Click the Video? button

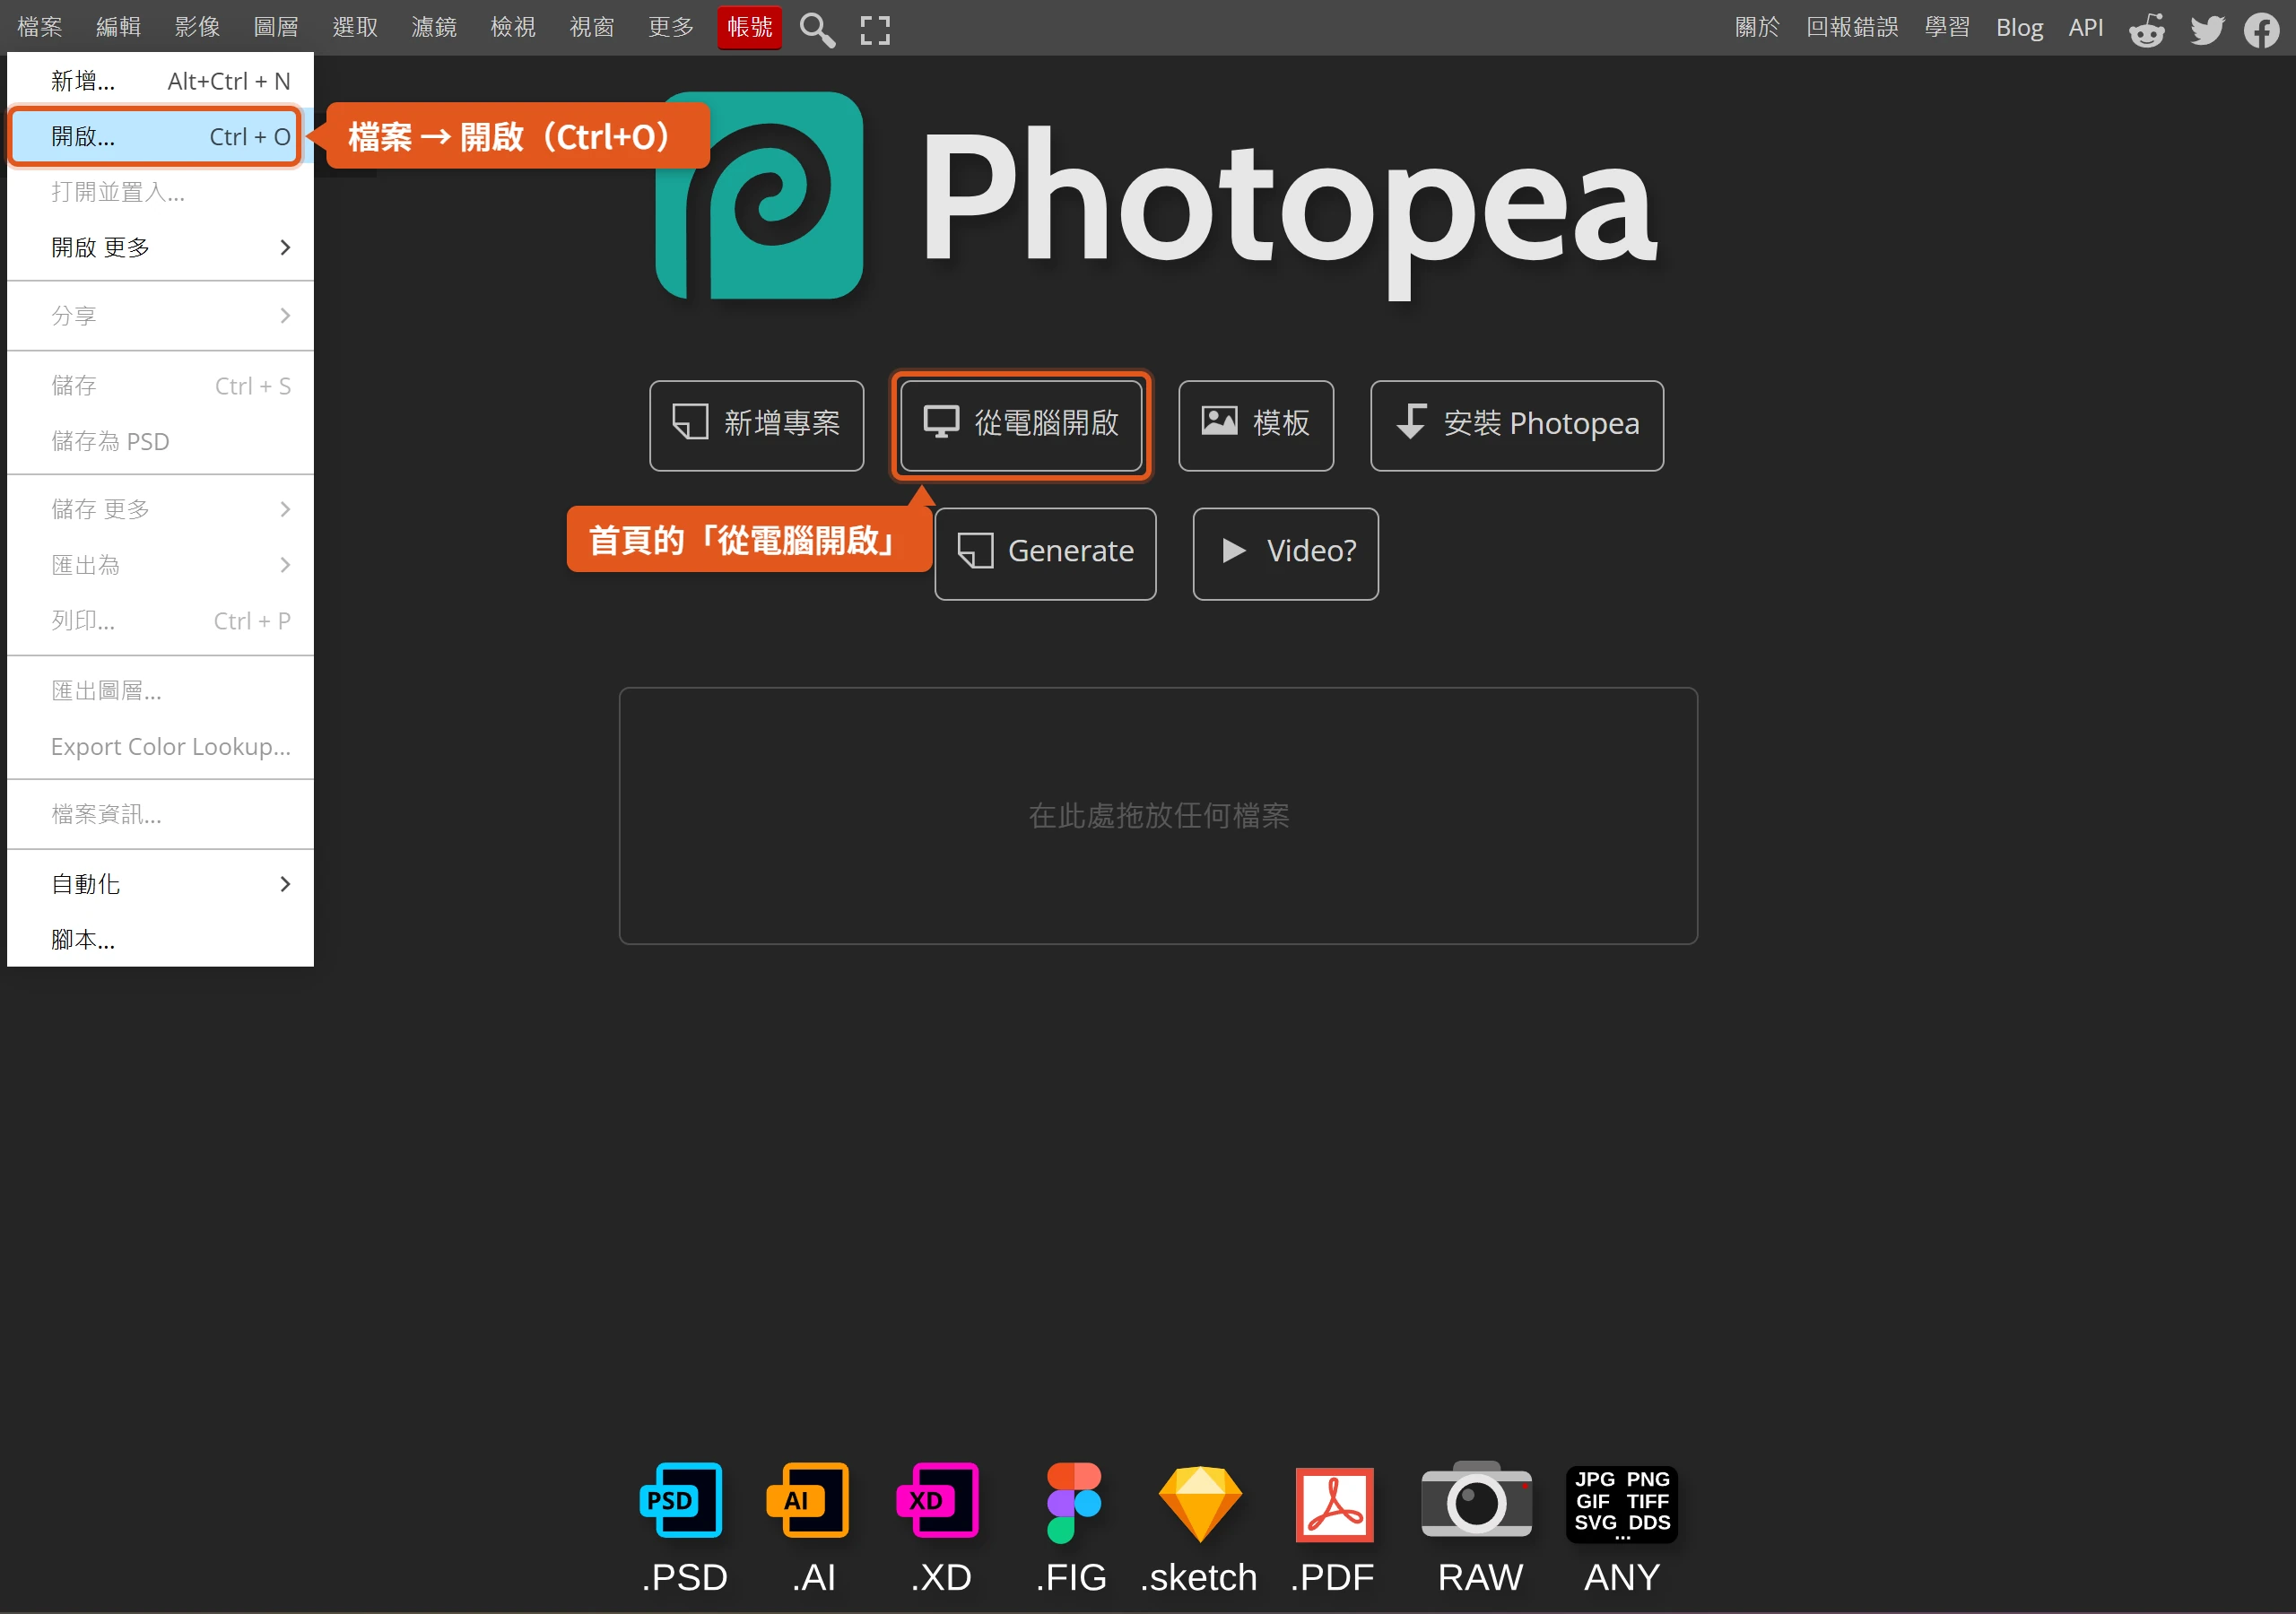[1286, 554]
